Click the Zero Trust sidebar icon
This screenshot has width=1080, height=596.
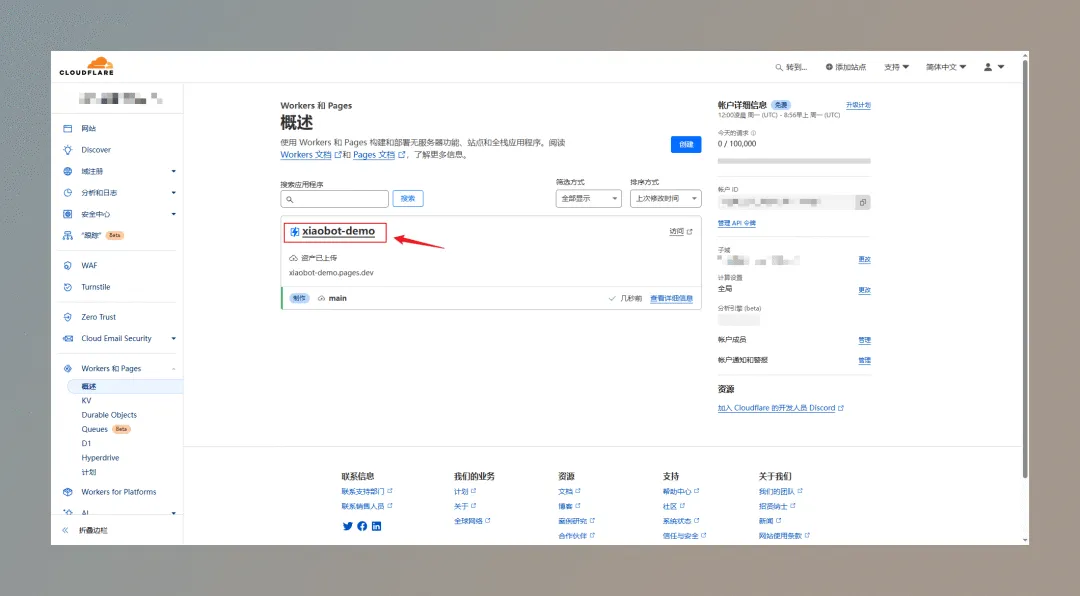68,317
